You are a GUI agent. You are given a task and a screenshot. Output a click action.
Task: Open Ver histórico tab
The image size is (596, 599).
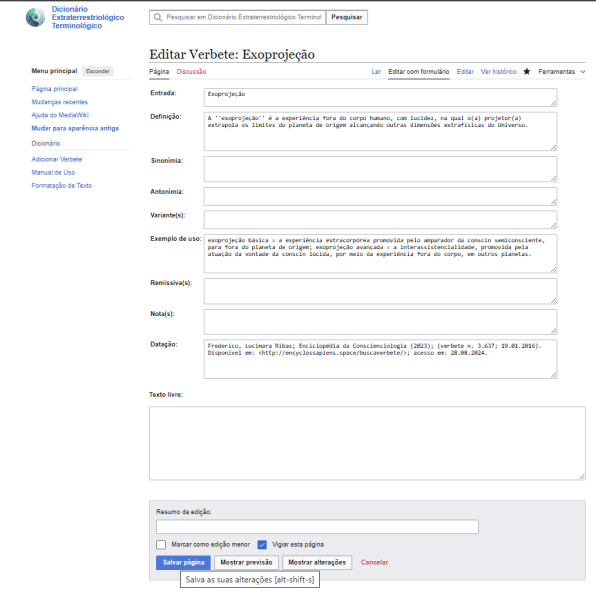[x=499, y=71]
